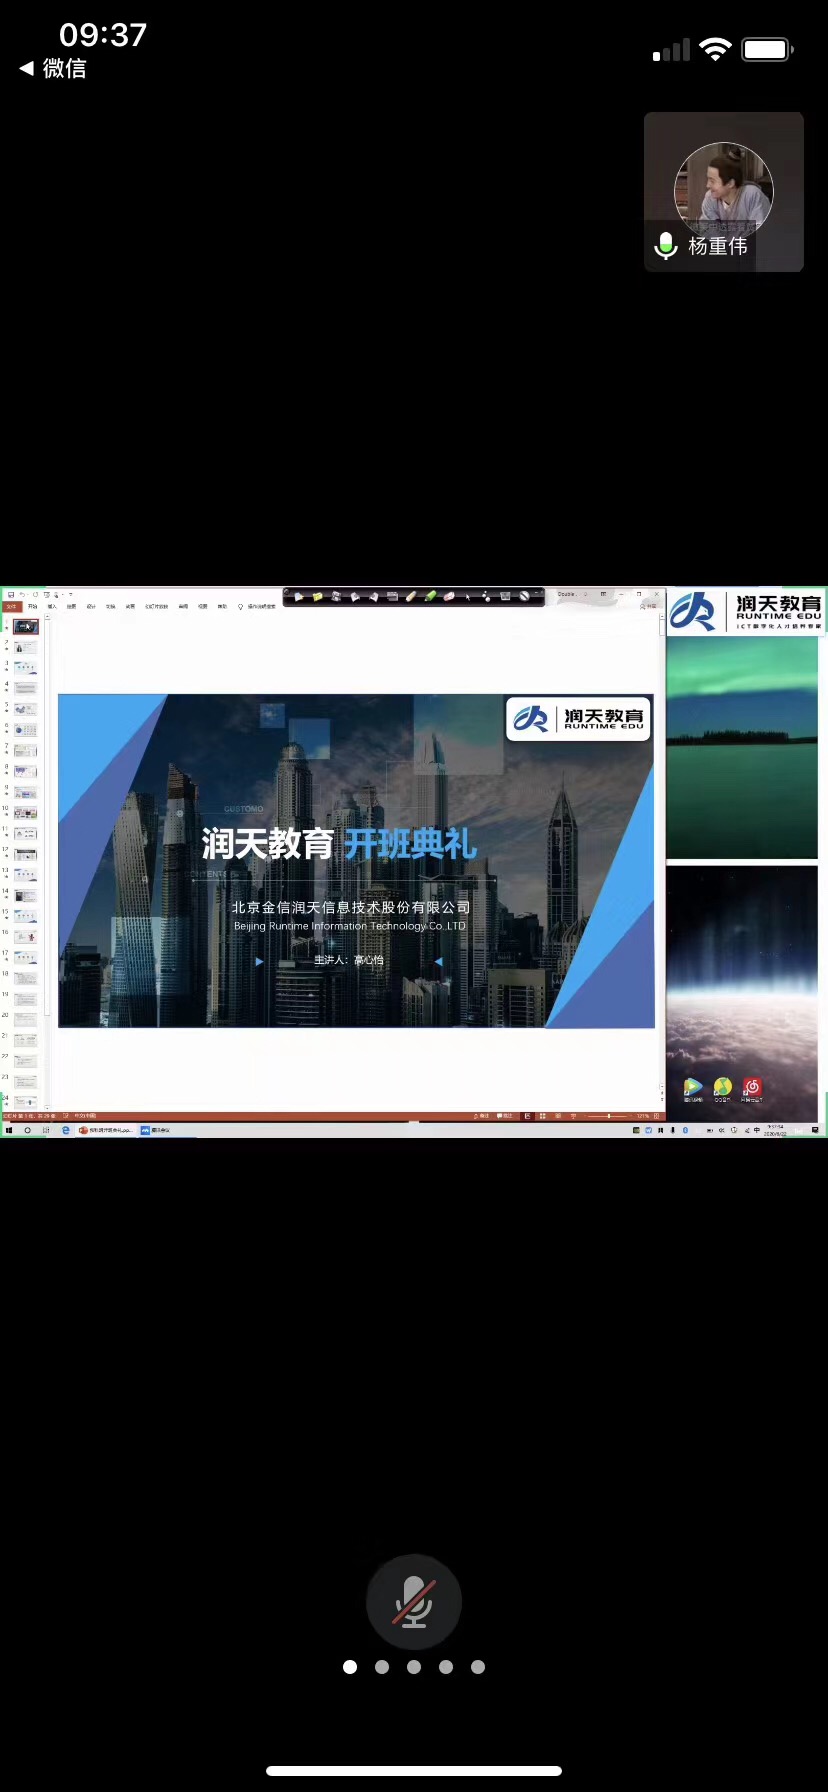Open the red 网易云音乐 desktop icon

(x=752, y=1087)
